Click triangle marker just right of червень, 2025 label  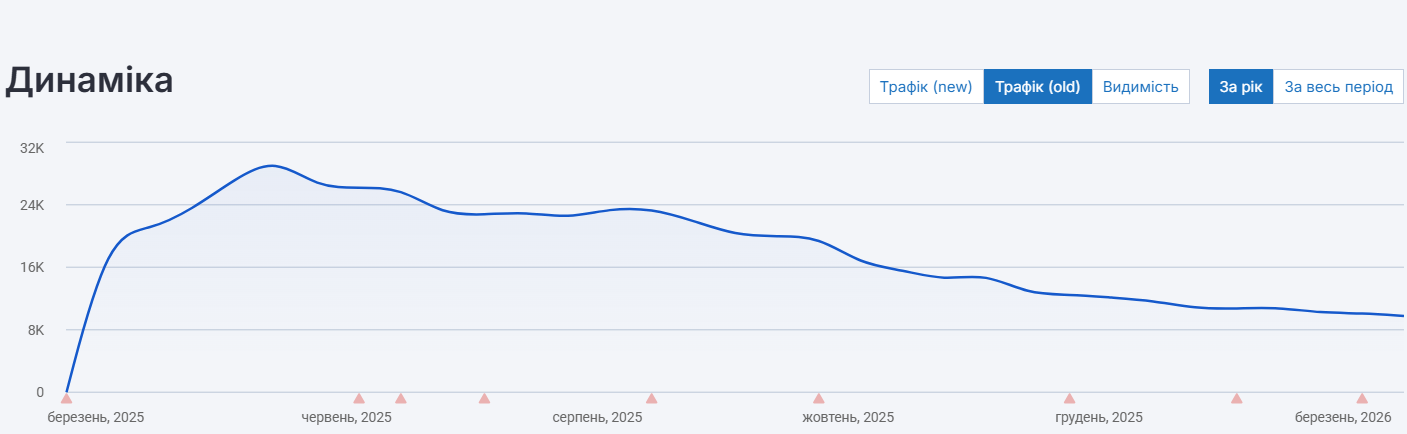[x=401, y=398]
